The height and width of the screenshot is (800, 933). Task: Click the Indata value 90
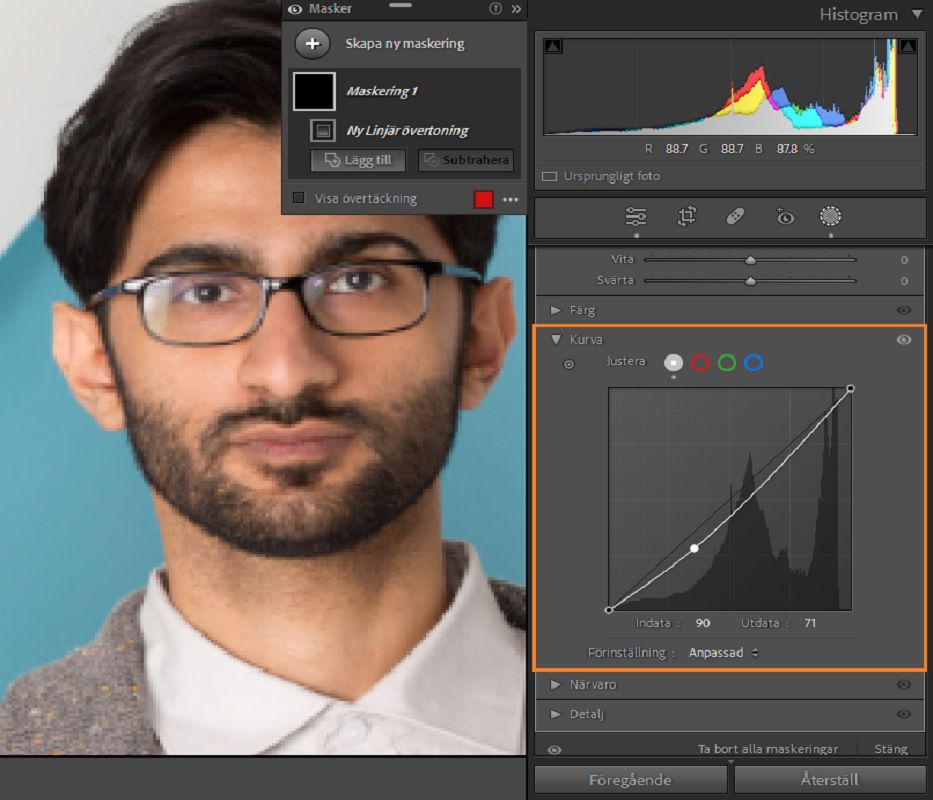[703, 623]
